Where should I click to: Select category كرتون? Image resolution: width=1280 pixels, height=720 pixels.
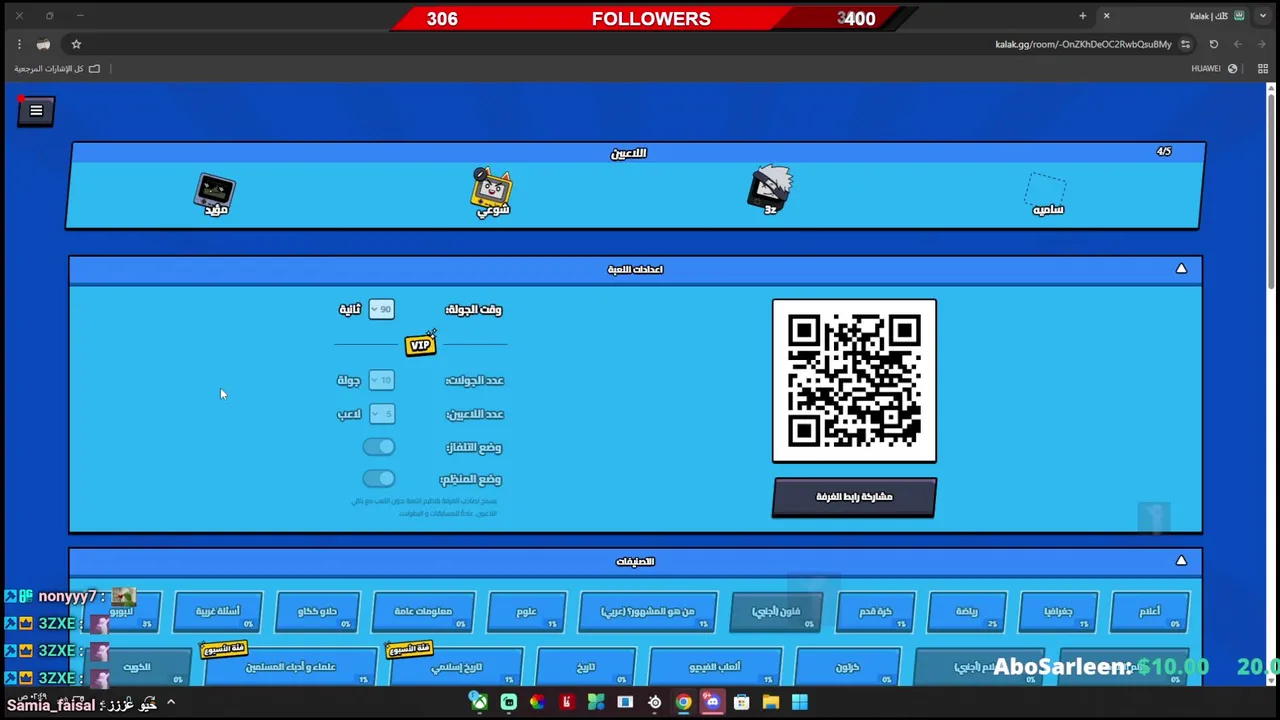click(848, 666)
